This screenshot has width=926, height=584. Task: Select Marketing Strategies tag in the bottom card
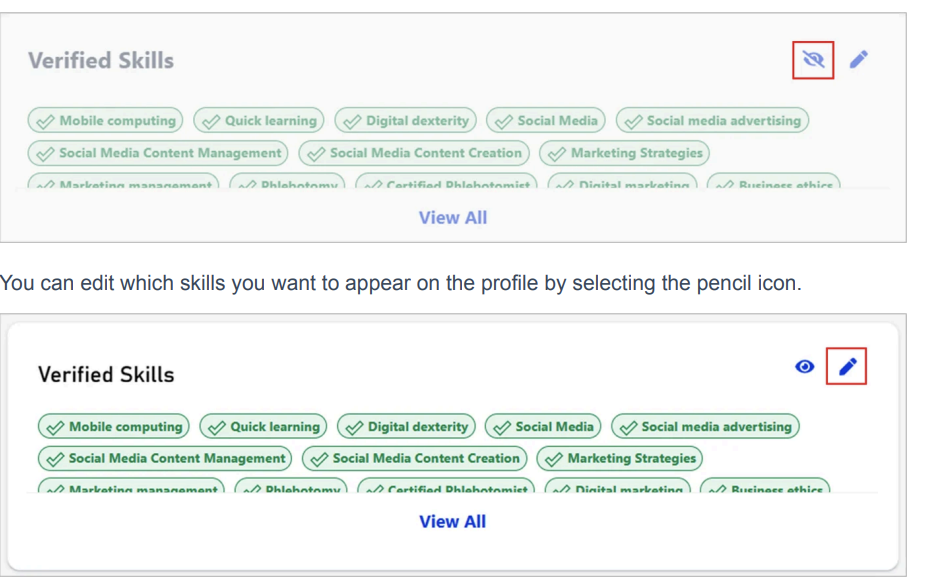(x=620, y=458)
